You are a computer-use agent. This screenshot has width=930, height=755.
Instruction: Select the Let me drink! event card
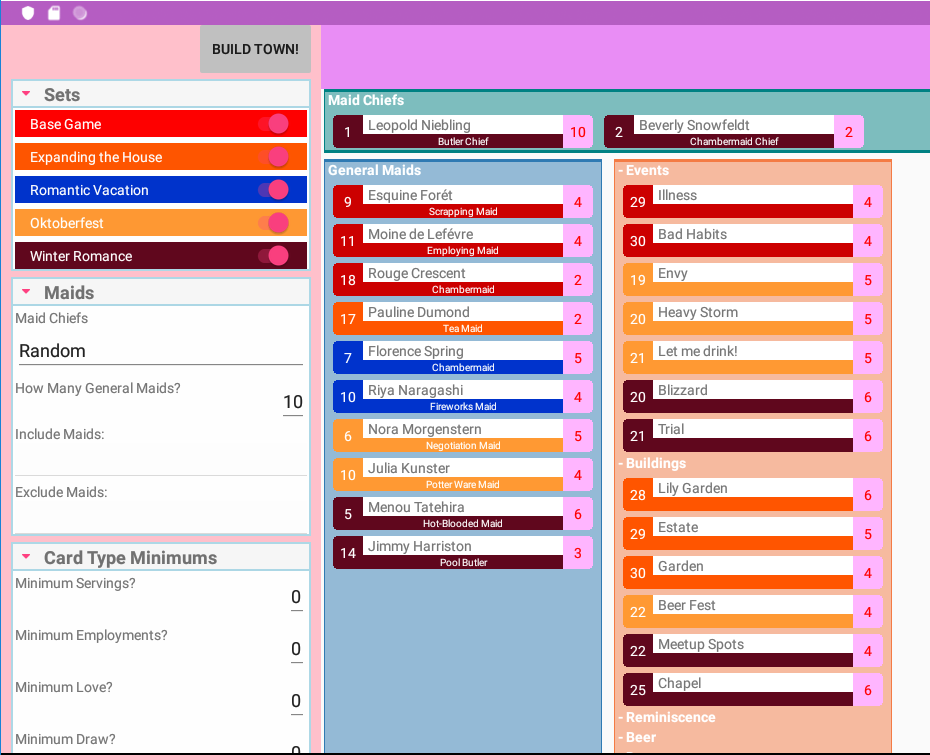tap(753, 358)
